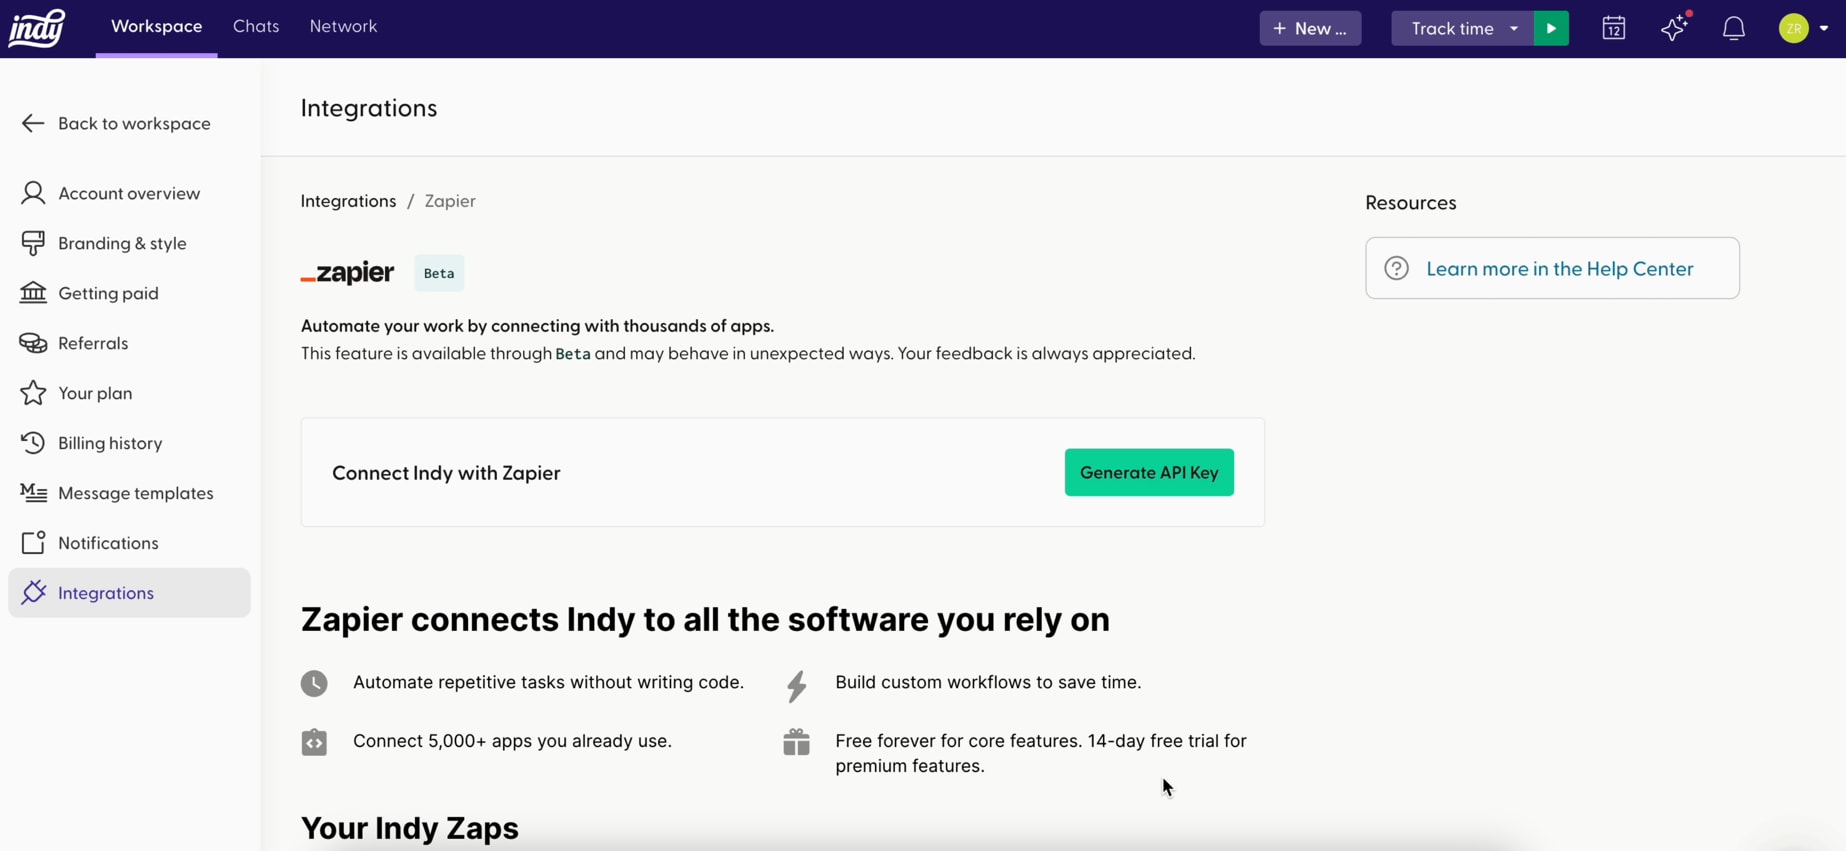The image size is (1846, 851).
Task: Click the Help Center question mark icon
Action: click(1397, 268)
